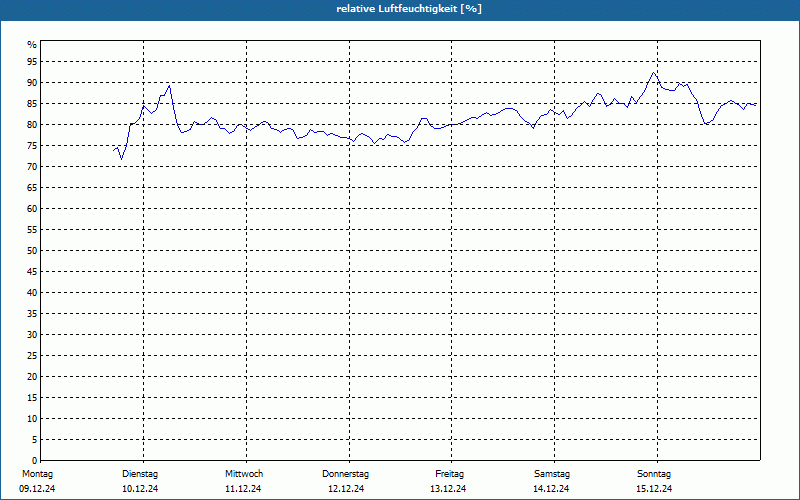Click the 0 y-axis value
Screen dimensions: 800x500
35,461
